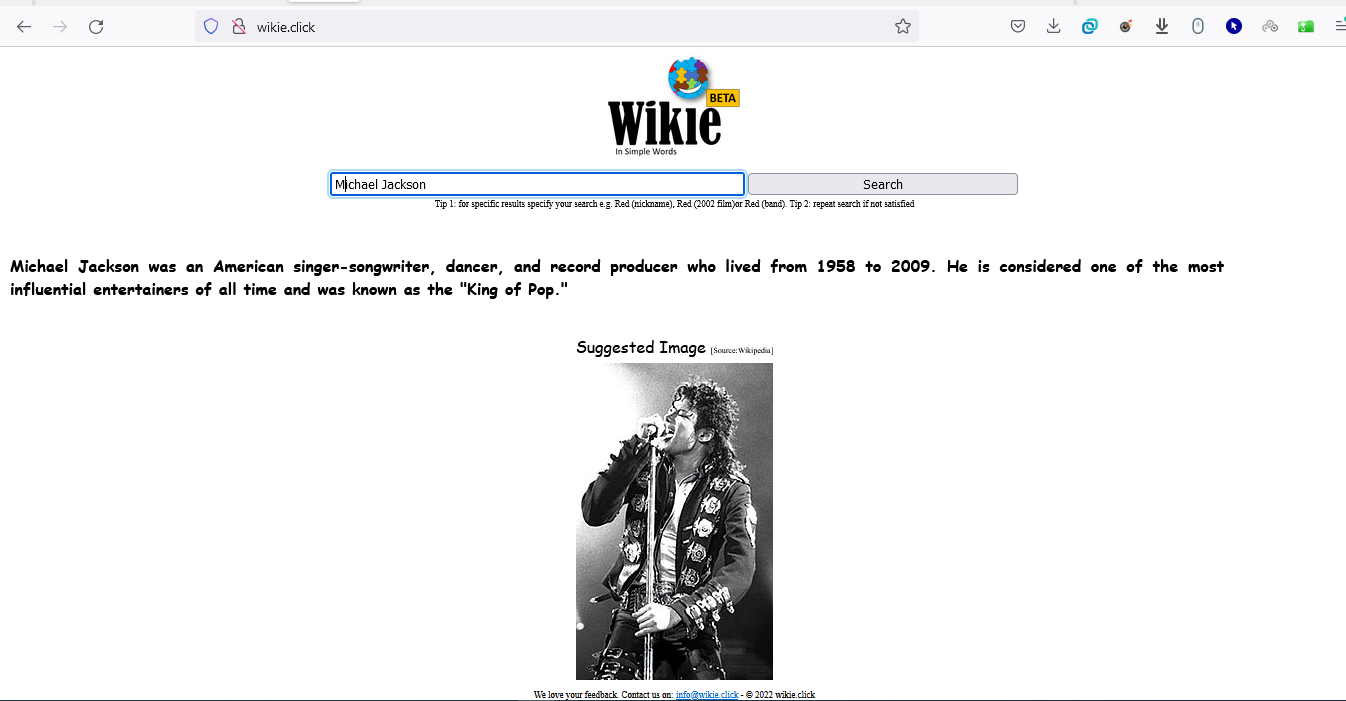Viewport: 1346px width, 701px height.
Task: Select the active browser tab
Action: tap(320, 4)
